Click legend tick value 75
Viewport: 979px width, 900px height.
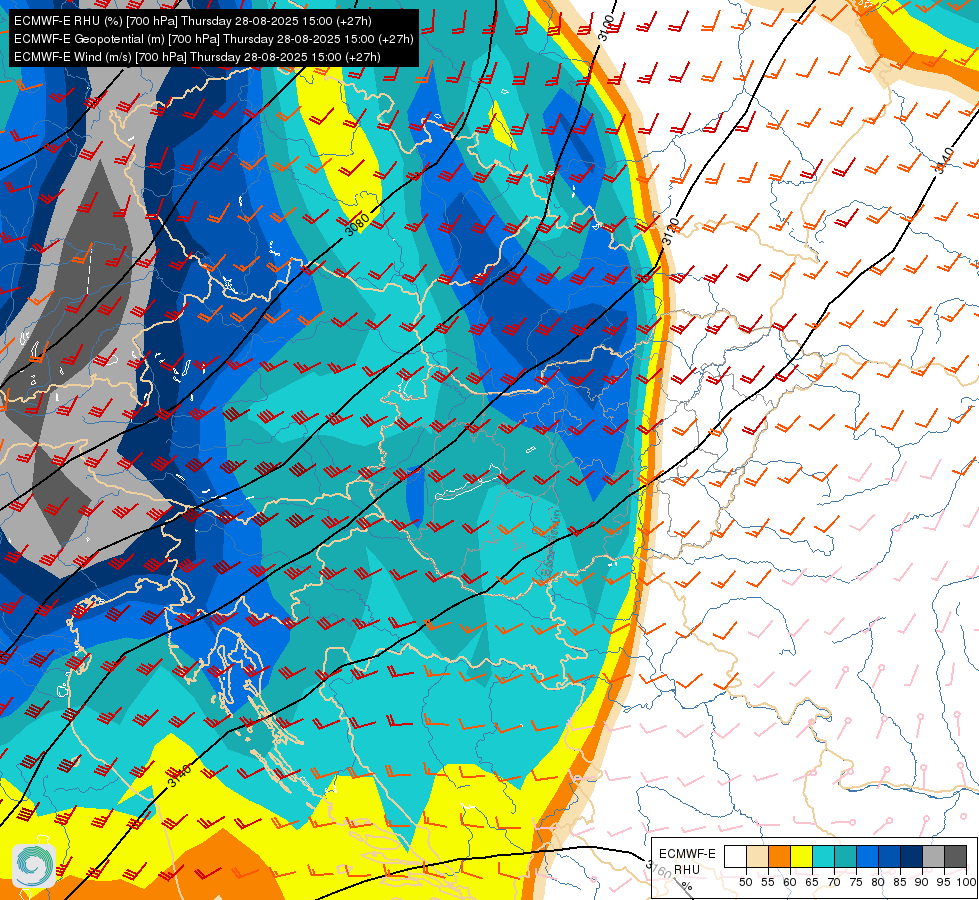[x=856, y=882]
